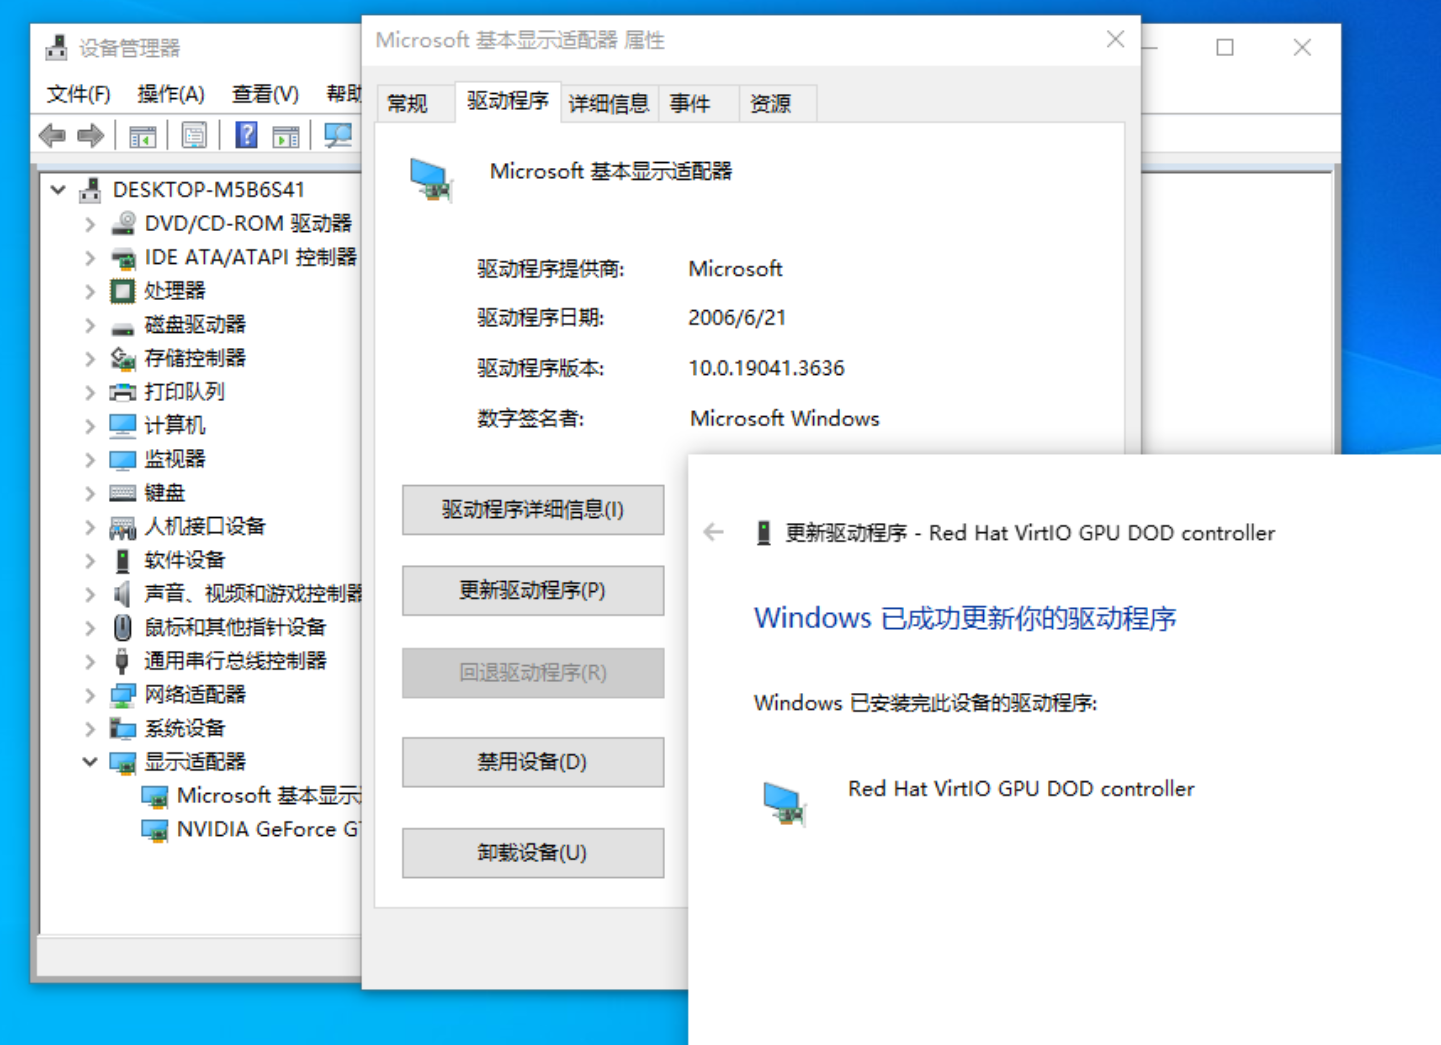Image resolution: width=1441 pixels, height=1045 pixels.
Task: Click 卸载设备(U) button
Action: (533, 853)
